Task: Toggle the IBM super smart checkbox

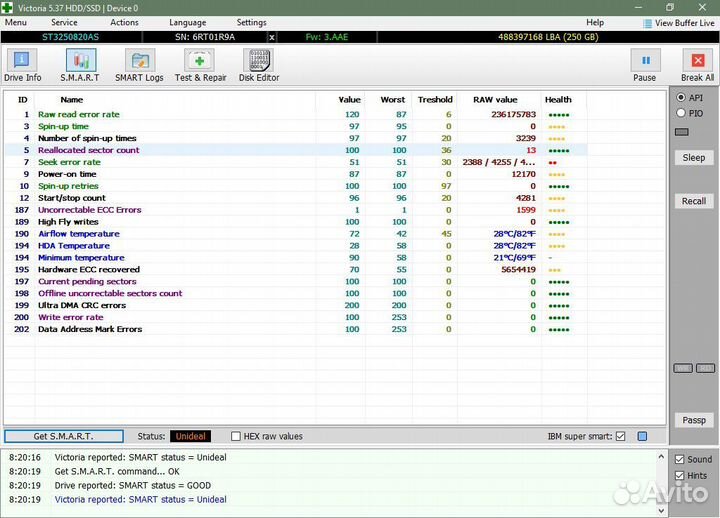Action: point(621,436)
